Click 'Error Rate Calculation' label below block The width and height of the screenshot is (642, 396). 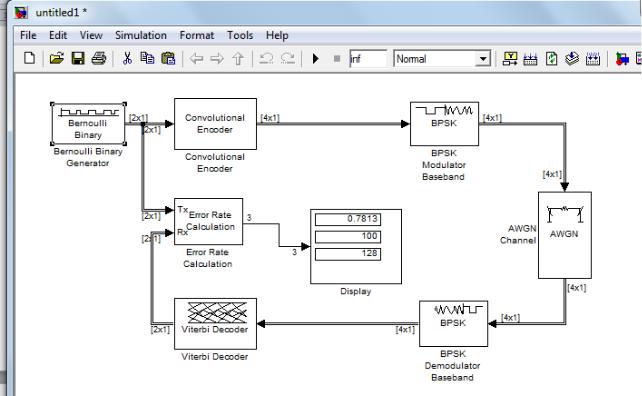(x=208, y=258)
